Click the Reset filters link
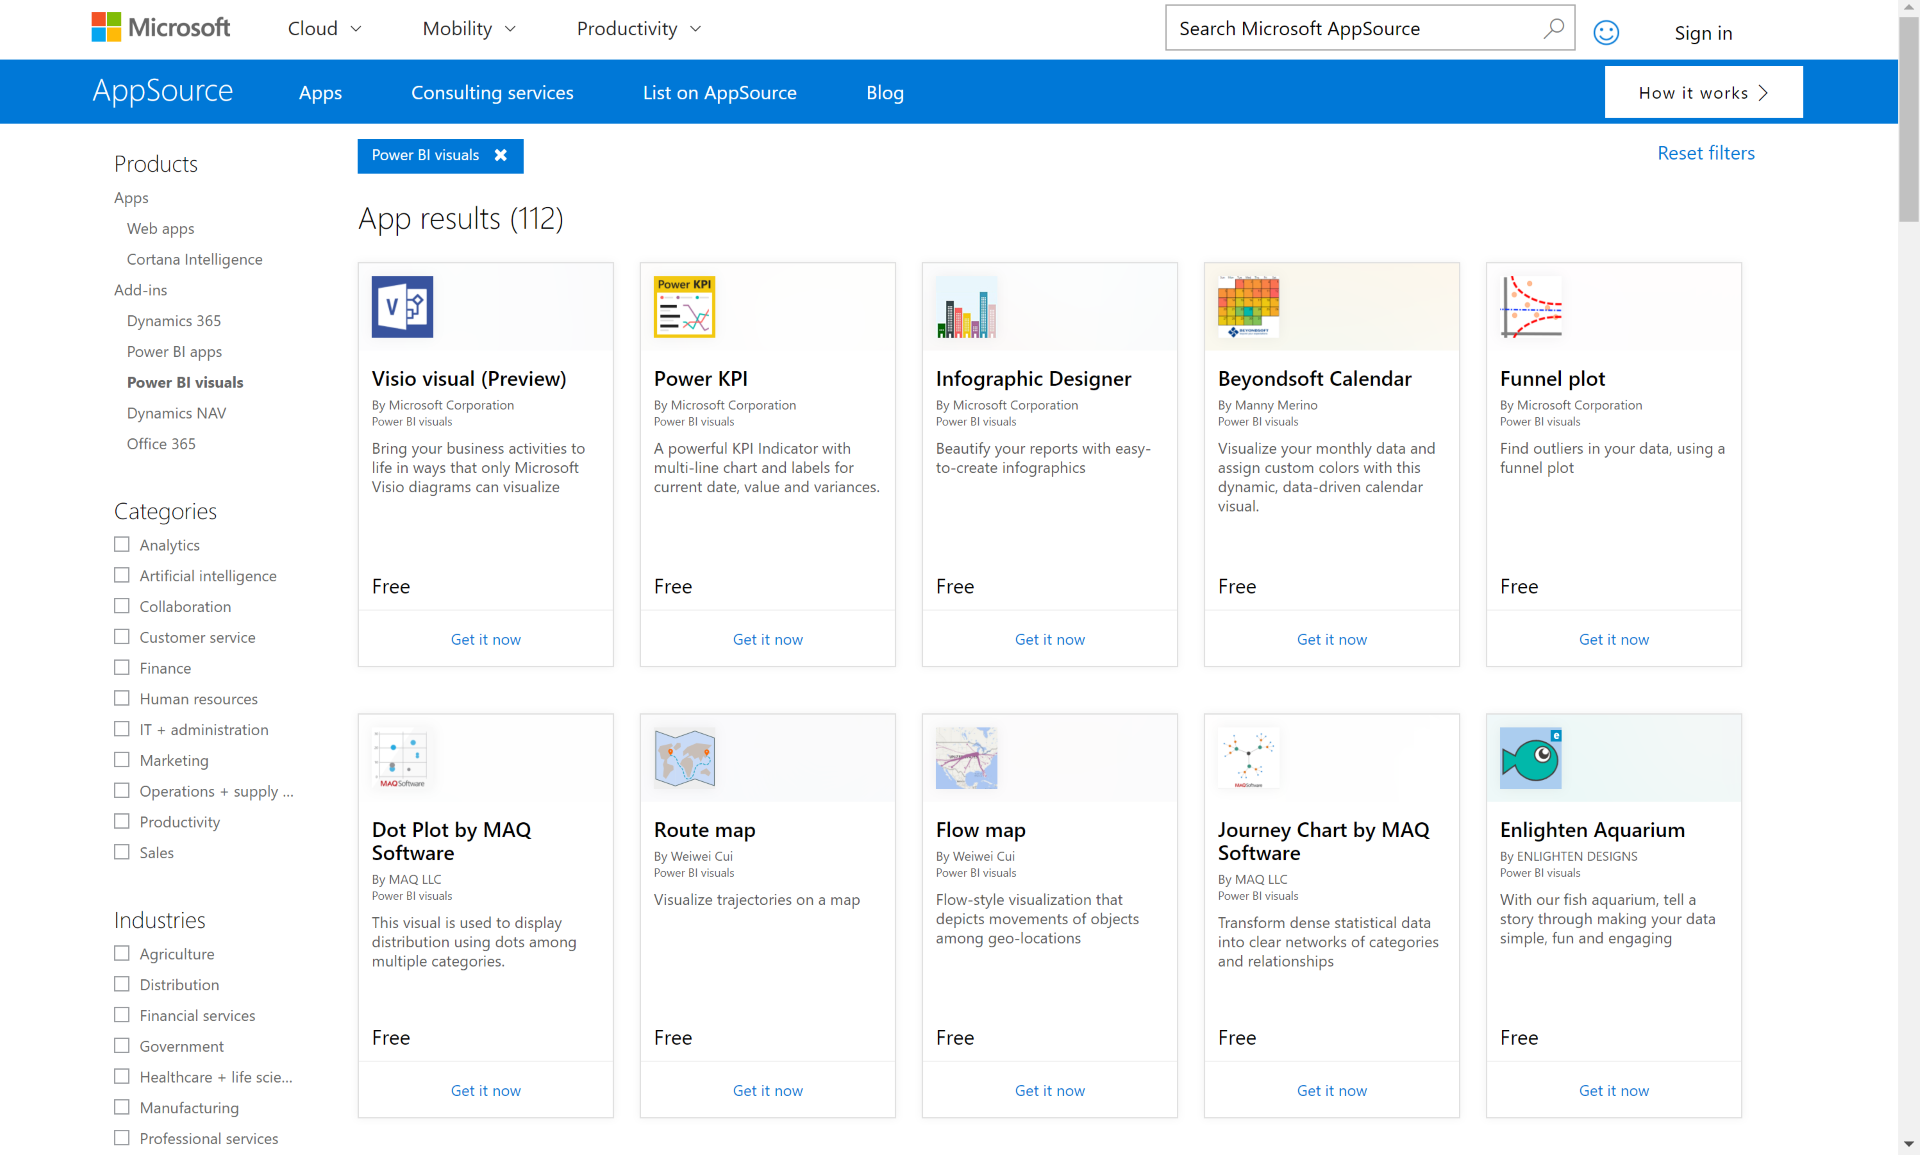This screenshot has width=1920, height=1155. (x=1705, y=153)
